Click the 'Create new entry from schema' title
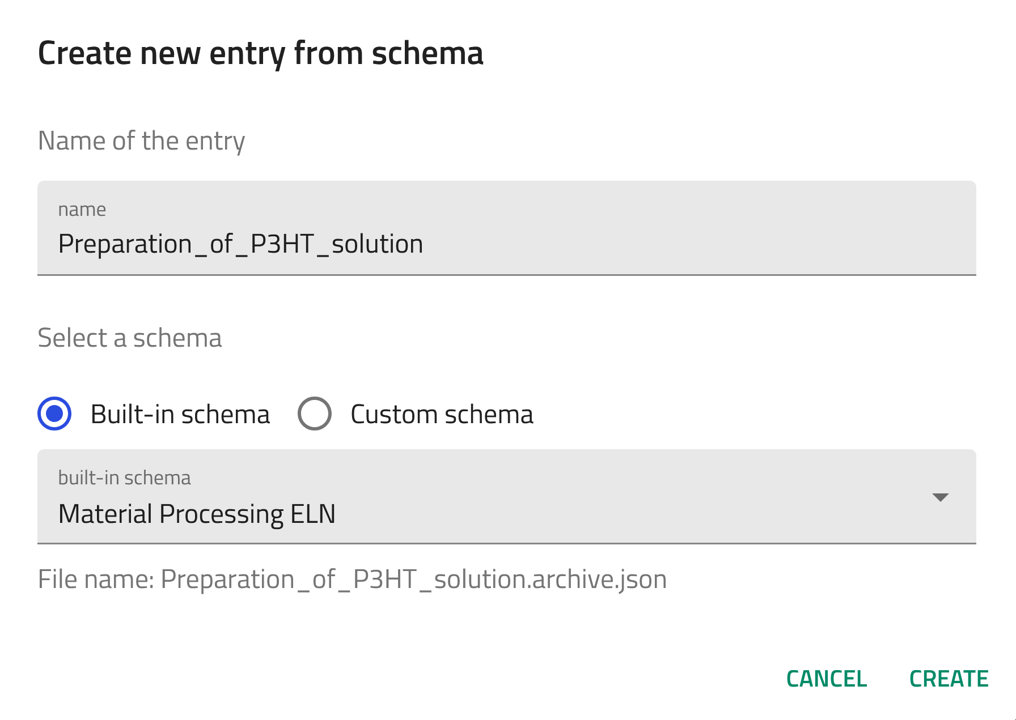This screenshot has width=1016, height=720. (x=260, y=53)
